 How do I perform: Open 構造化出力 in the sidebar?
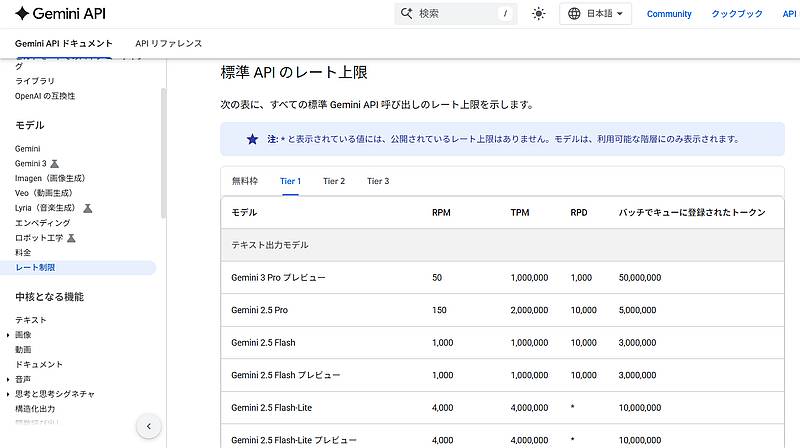coord(35,409)
